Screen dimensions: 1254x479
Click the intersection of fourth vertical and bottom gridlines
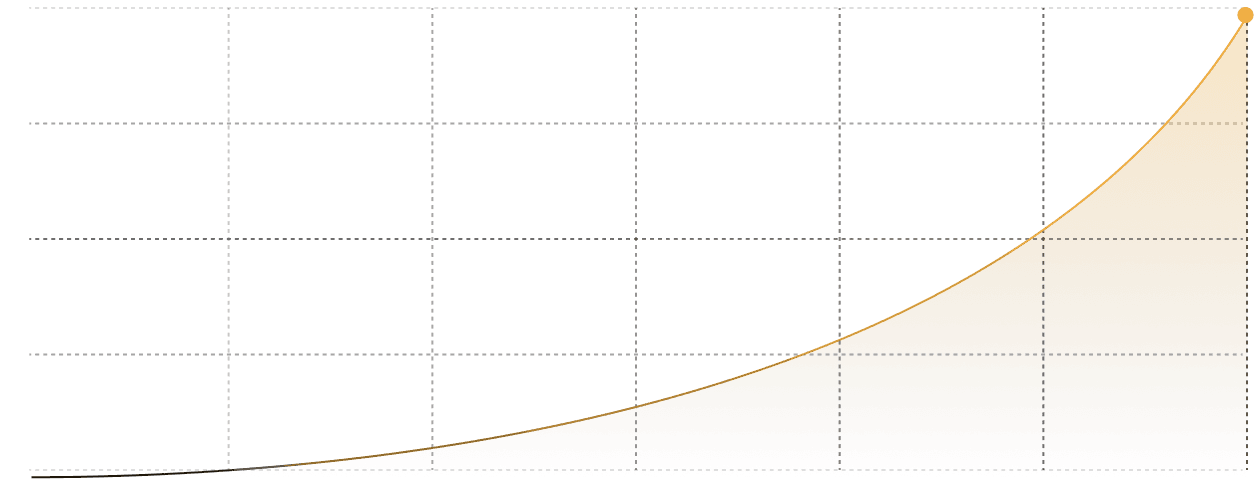(x=839, y=469)
